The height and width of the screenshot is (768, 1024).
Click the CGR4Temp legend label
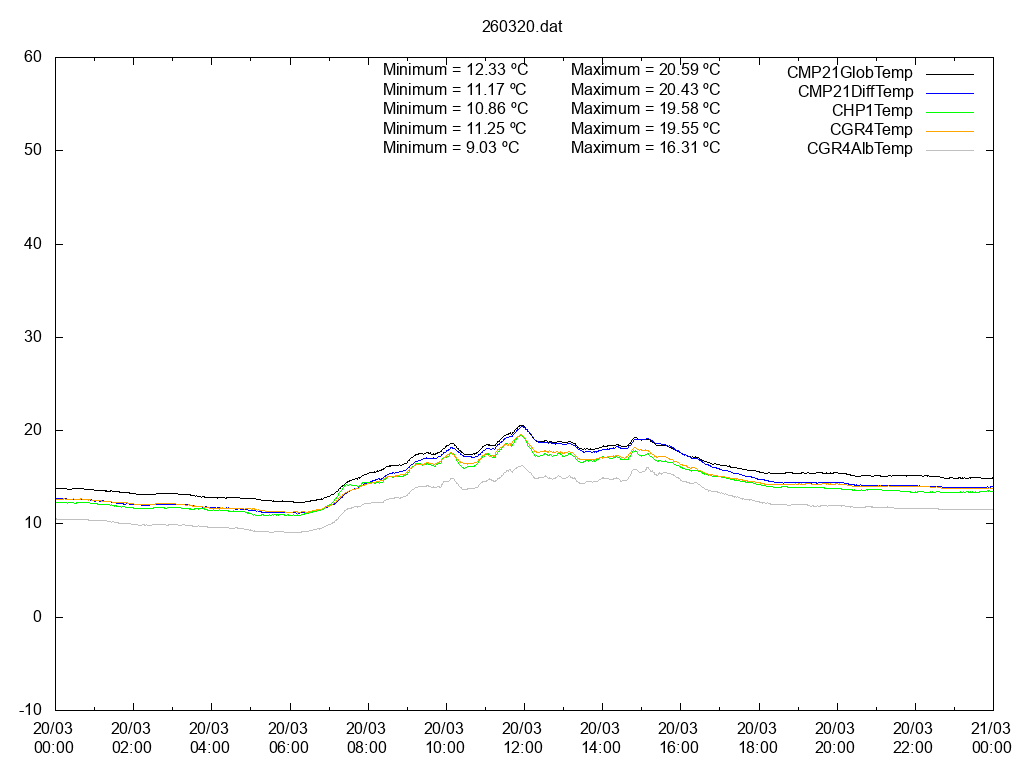click(871, 130)
